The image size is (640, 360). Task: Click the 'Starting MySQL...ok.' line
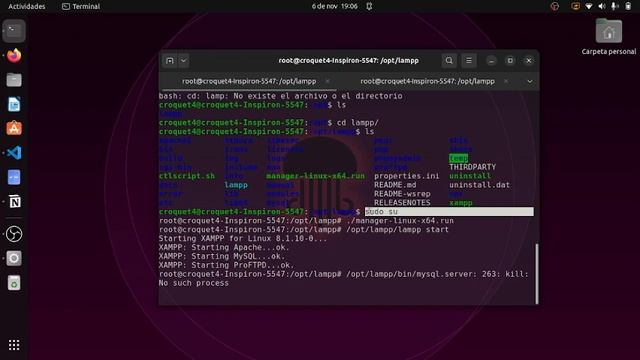(222, 256)
